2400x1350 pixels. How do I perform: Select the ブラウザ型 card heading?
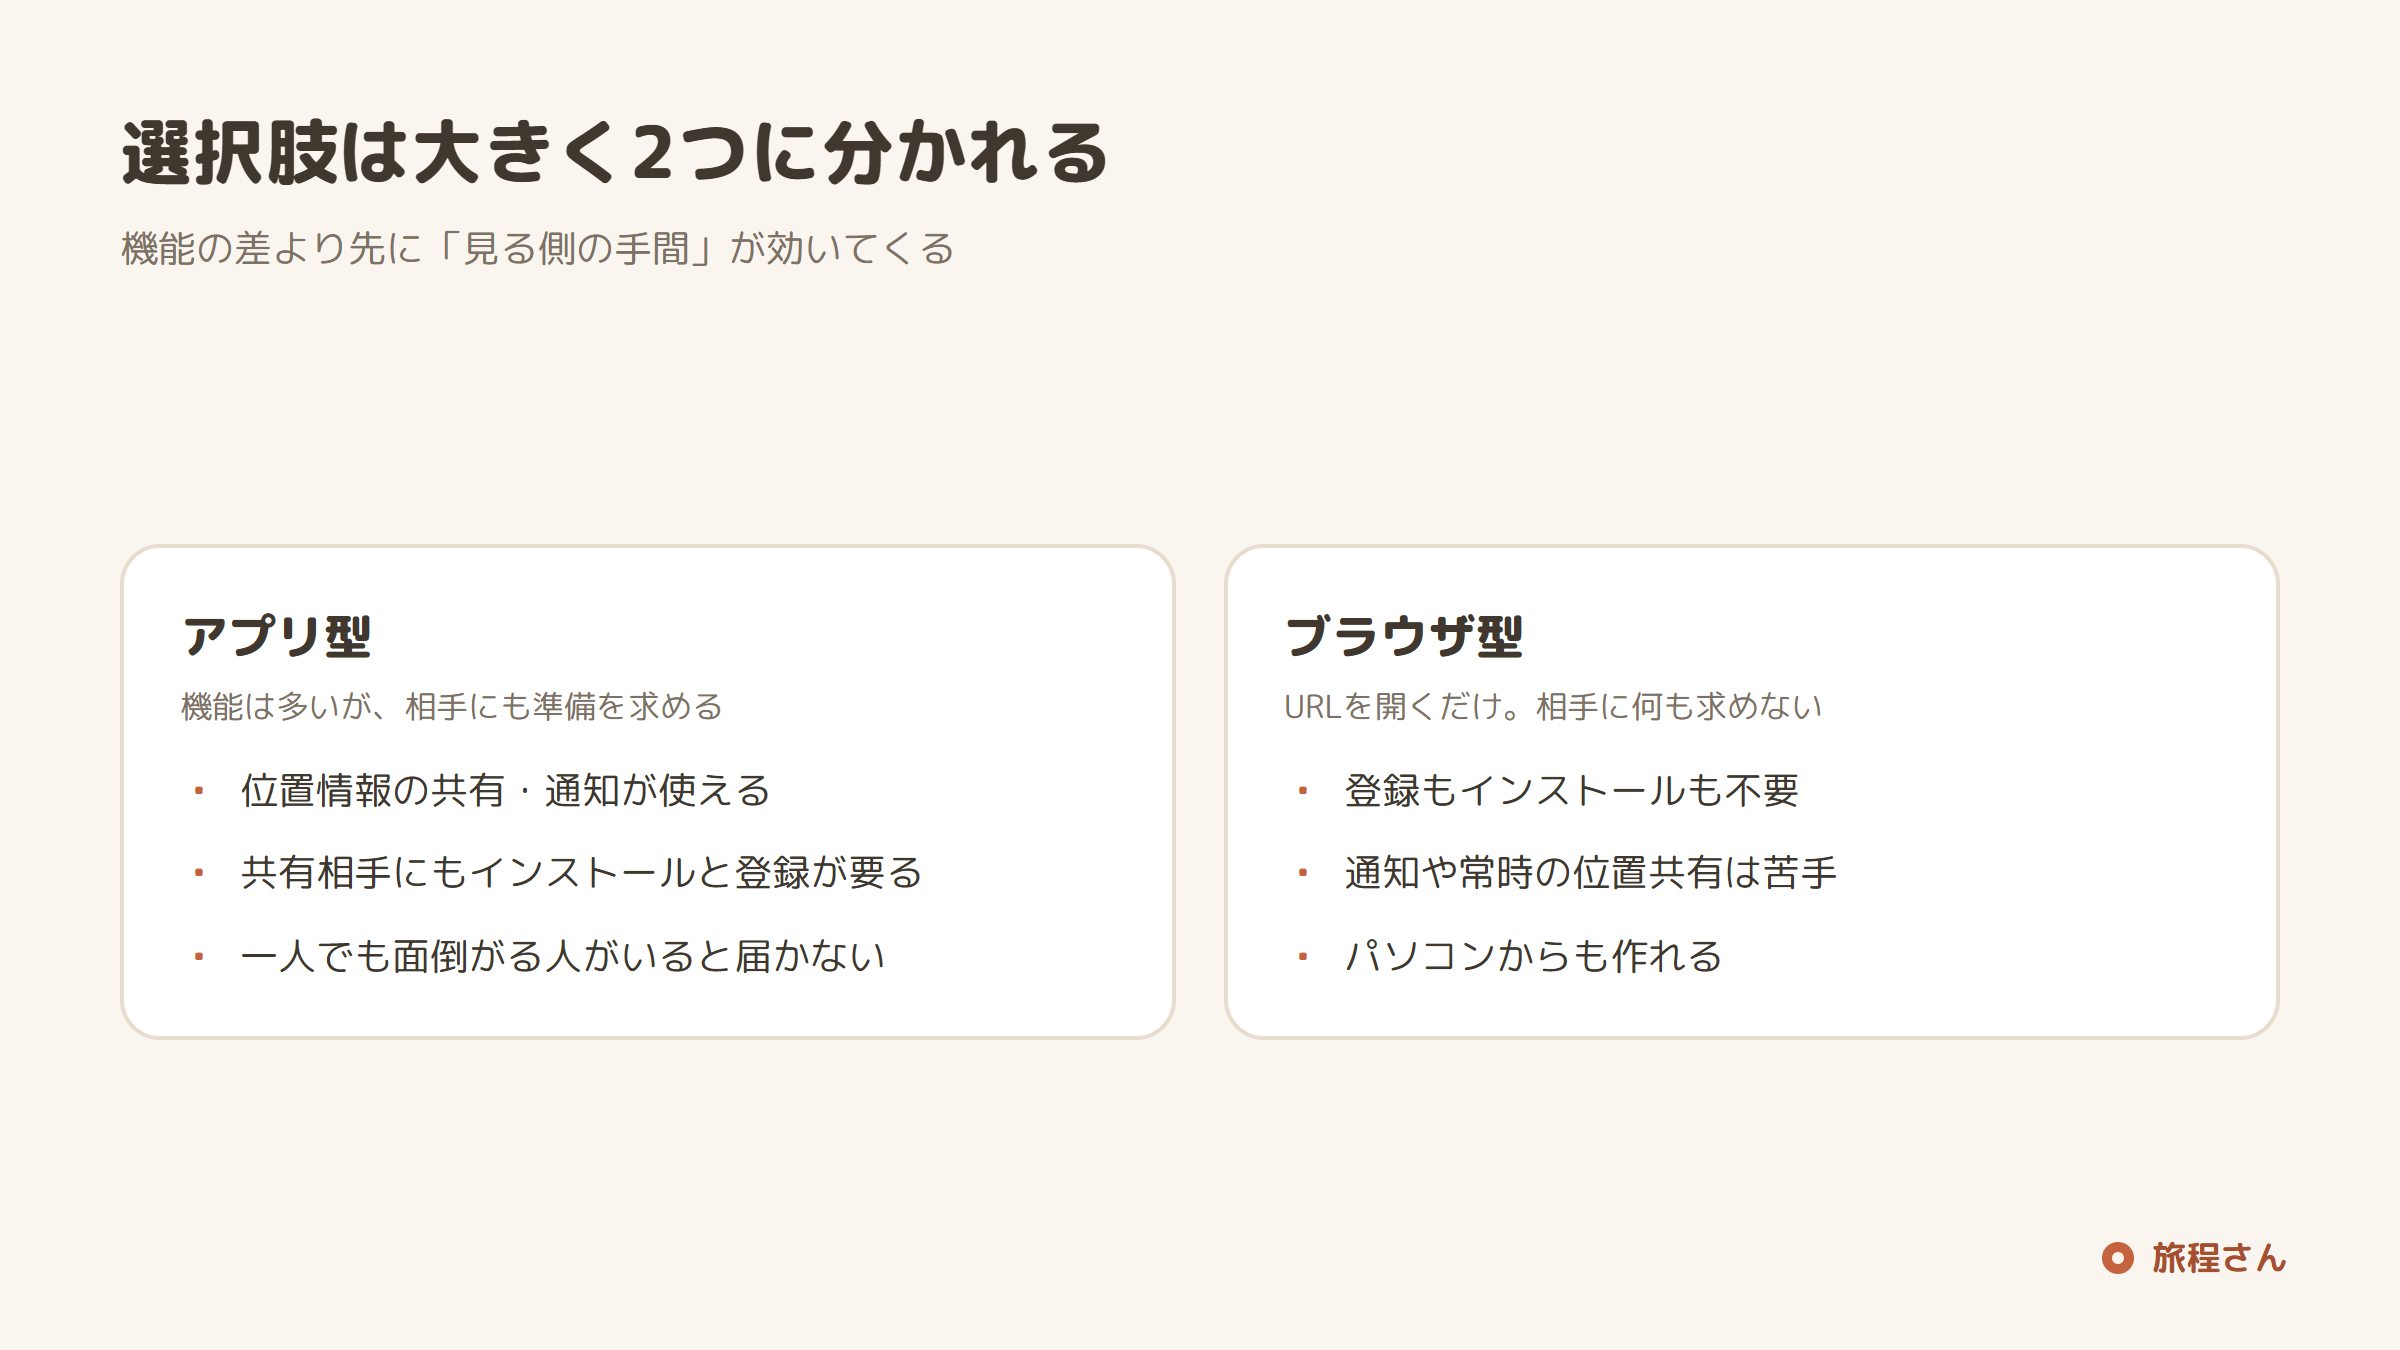click(x=1403, y=636)
